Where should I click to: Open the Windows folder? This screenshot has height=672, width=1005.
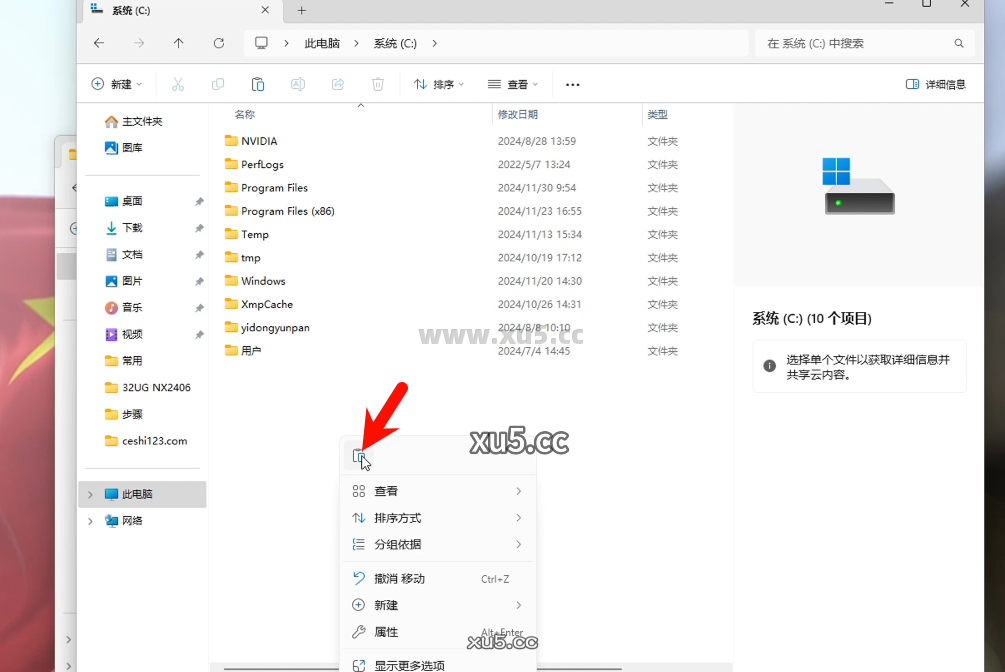click(x=265, y=280)
